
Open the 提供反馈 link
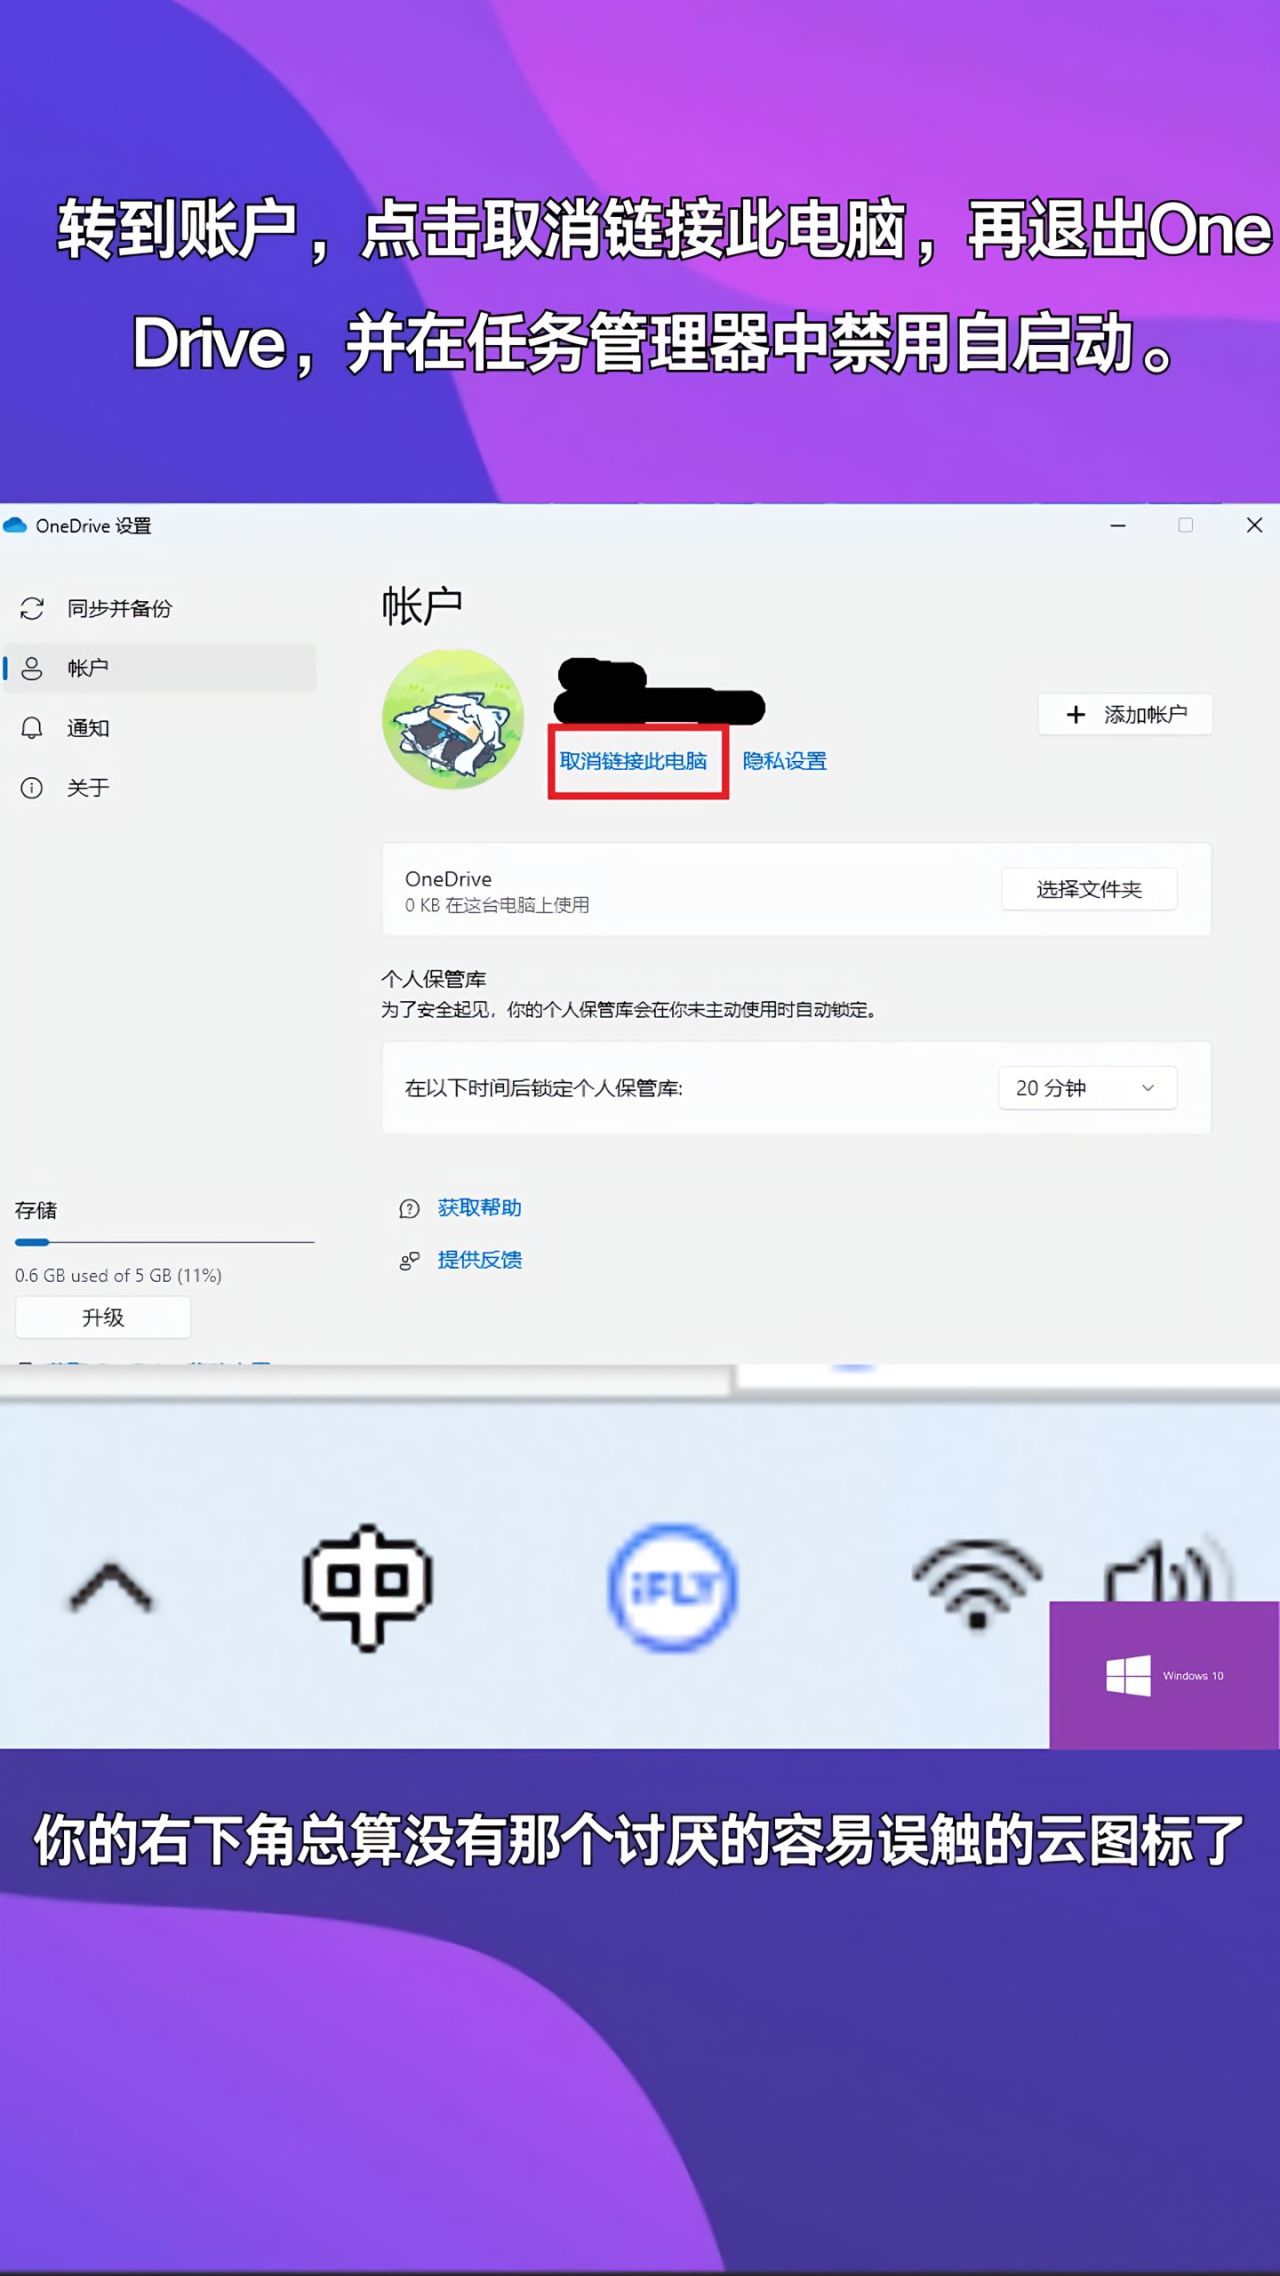point(480,1260)
